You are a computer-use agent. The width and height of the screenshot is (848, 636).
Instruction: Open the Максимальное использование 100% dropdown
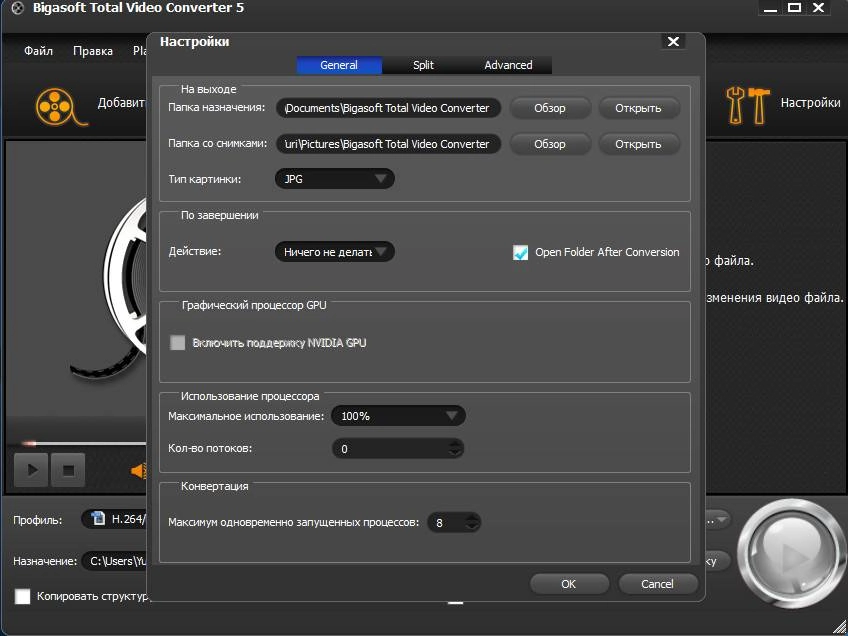pos(398,416)
